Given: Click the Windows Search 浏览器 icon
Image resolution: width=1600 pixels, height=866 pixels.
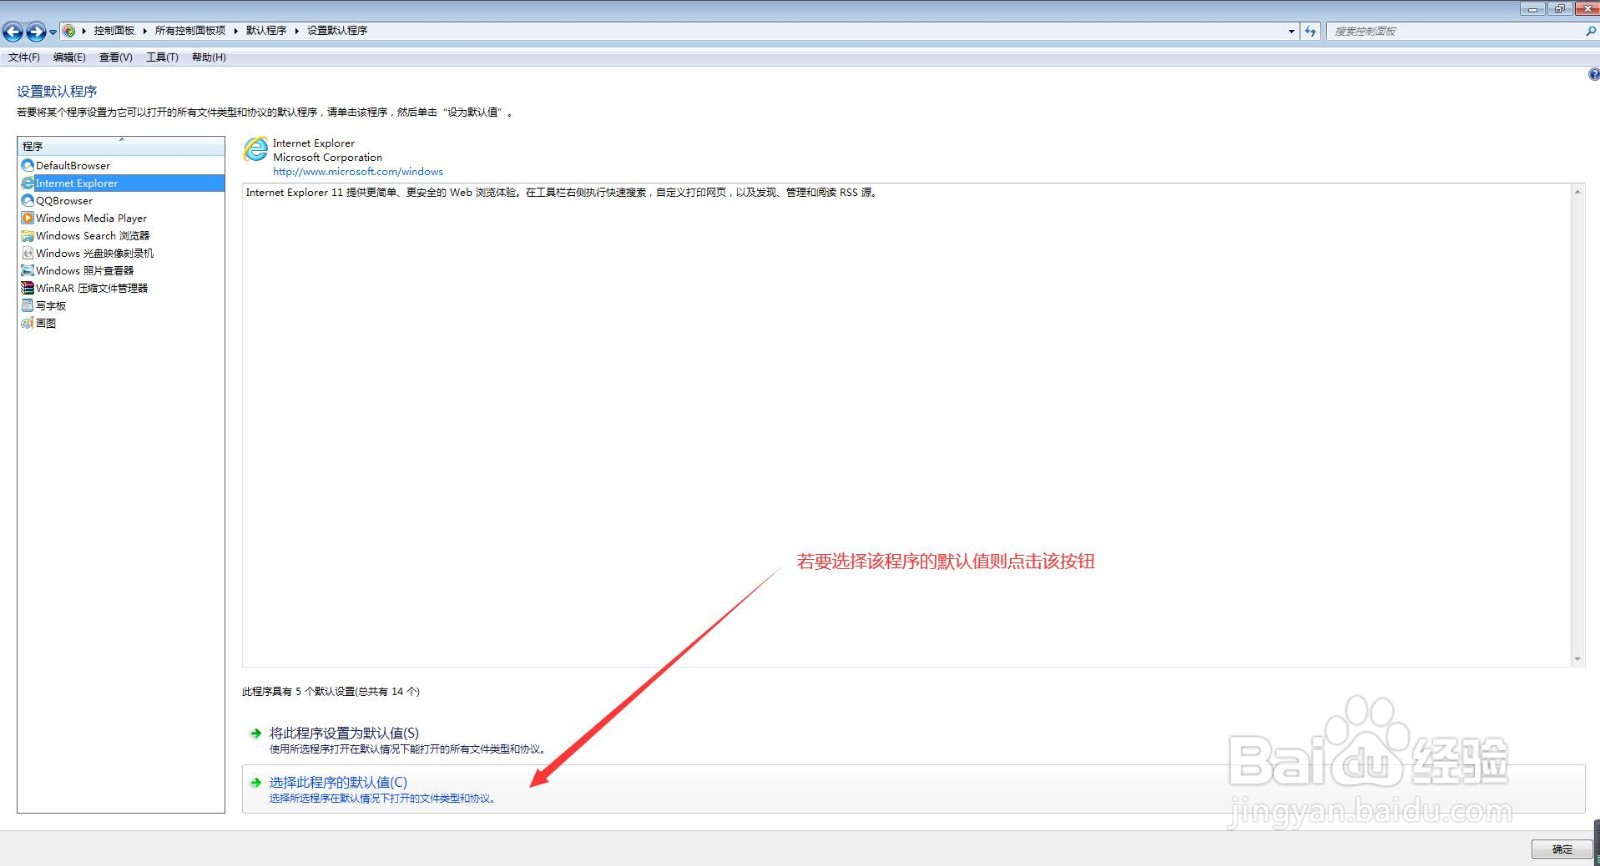Looking at the screenshot, I should [x=28, y=236].
